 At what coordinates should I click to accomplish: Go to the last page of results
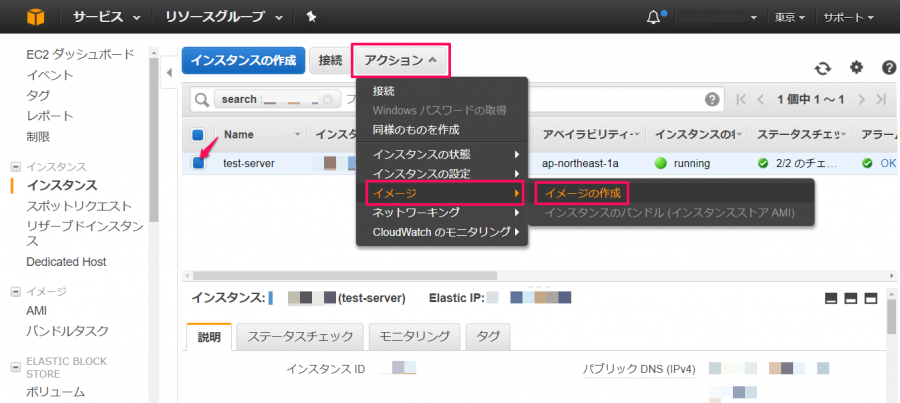tap(881, 99)
